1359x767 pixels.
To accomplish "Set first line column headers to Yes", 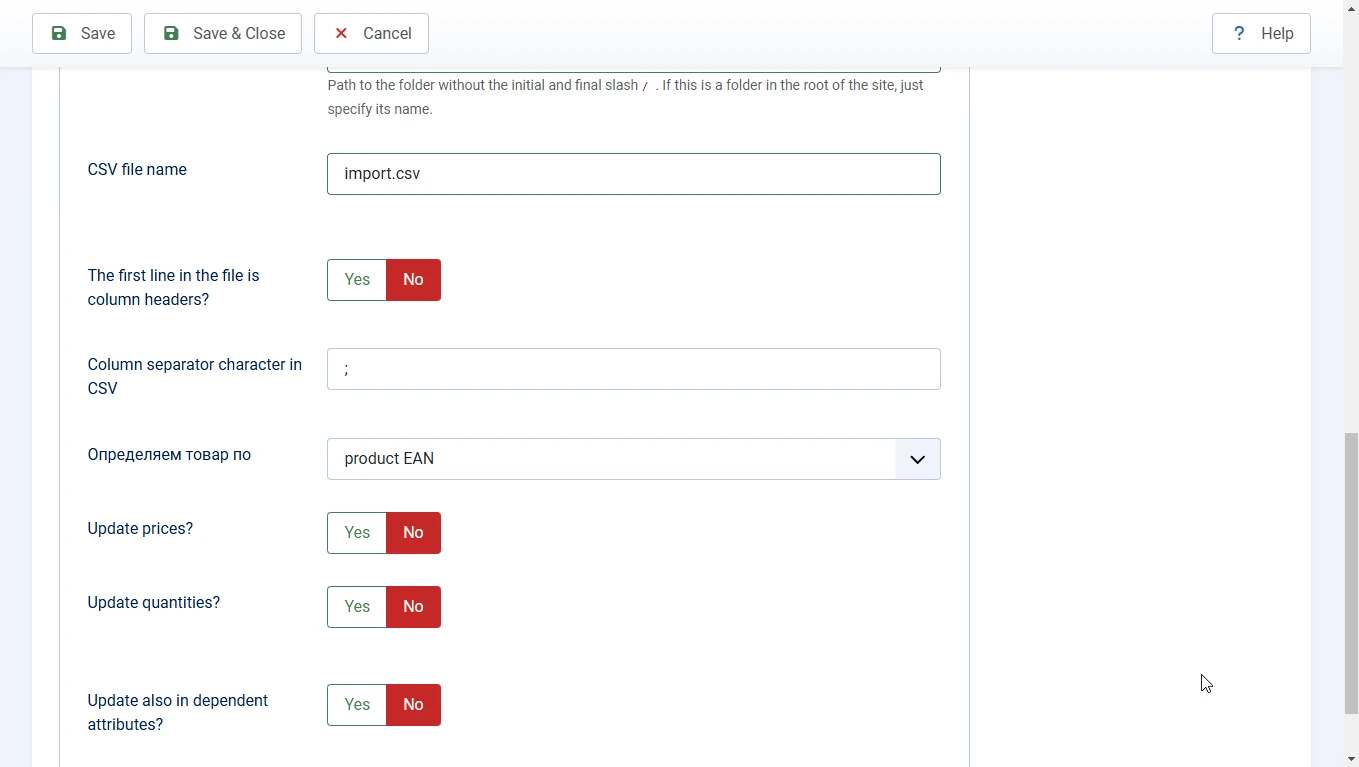I will (357, 280).
